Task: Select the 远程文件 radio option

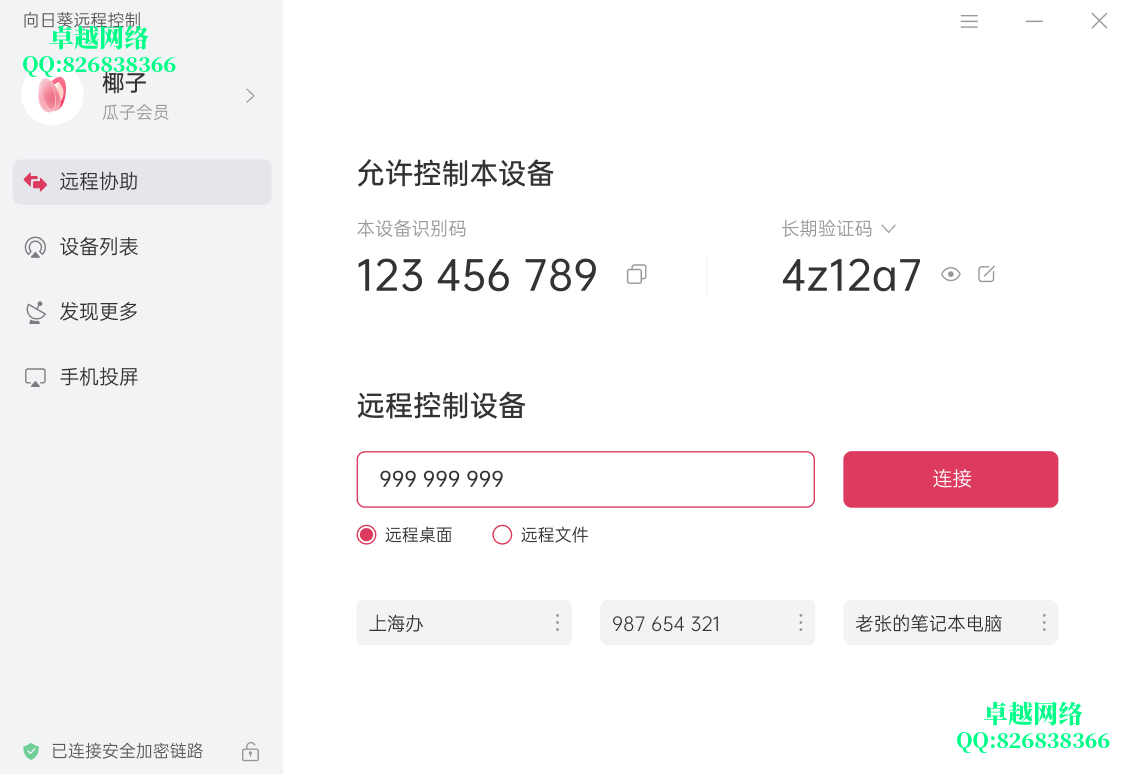Action: pos(502,535)
